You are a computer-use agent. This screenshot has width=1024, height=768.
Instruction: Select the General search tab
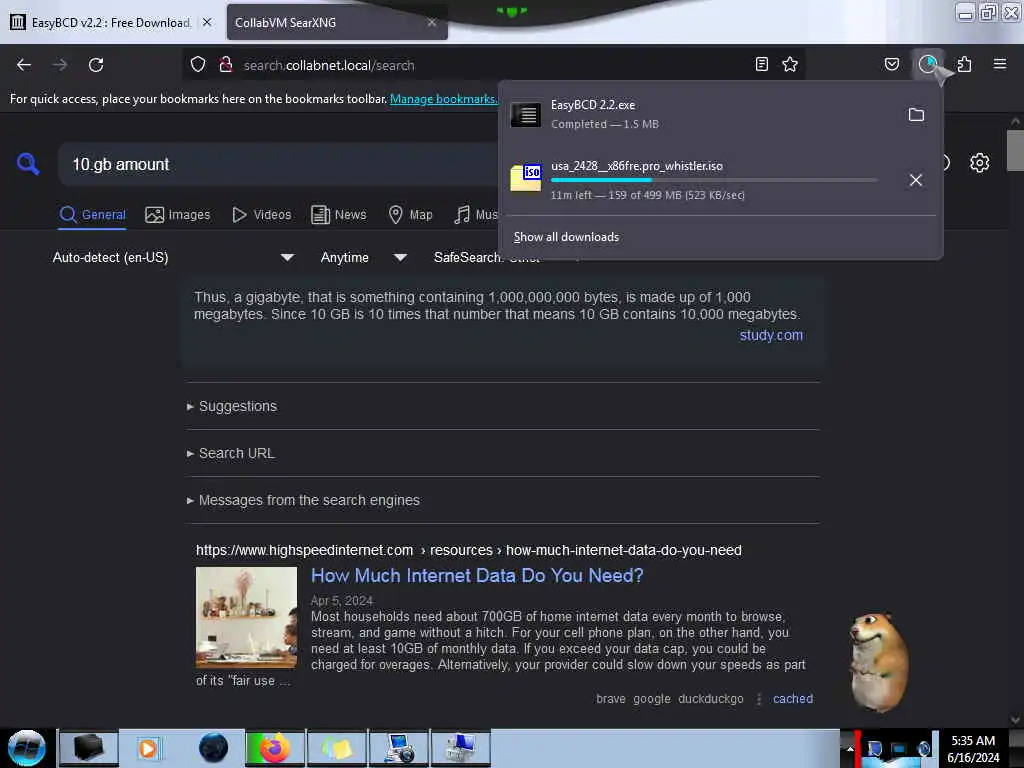[92, 215]
